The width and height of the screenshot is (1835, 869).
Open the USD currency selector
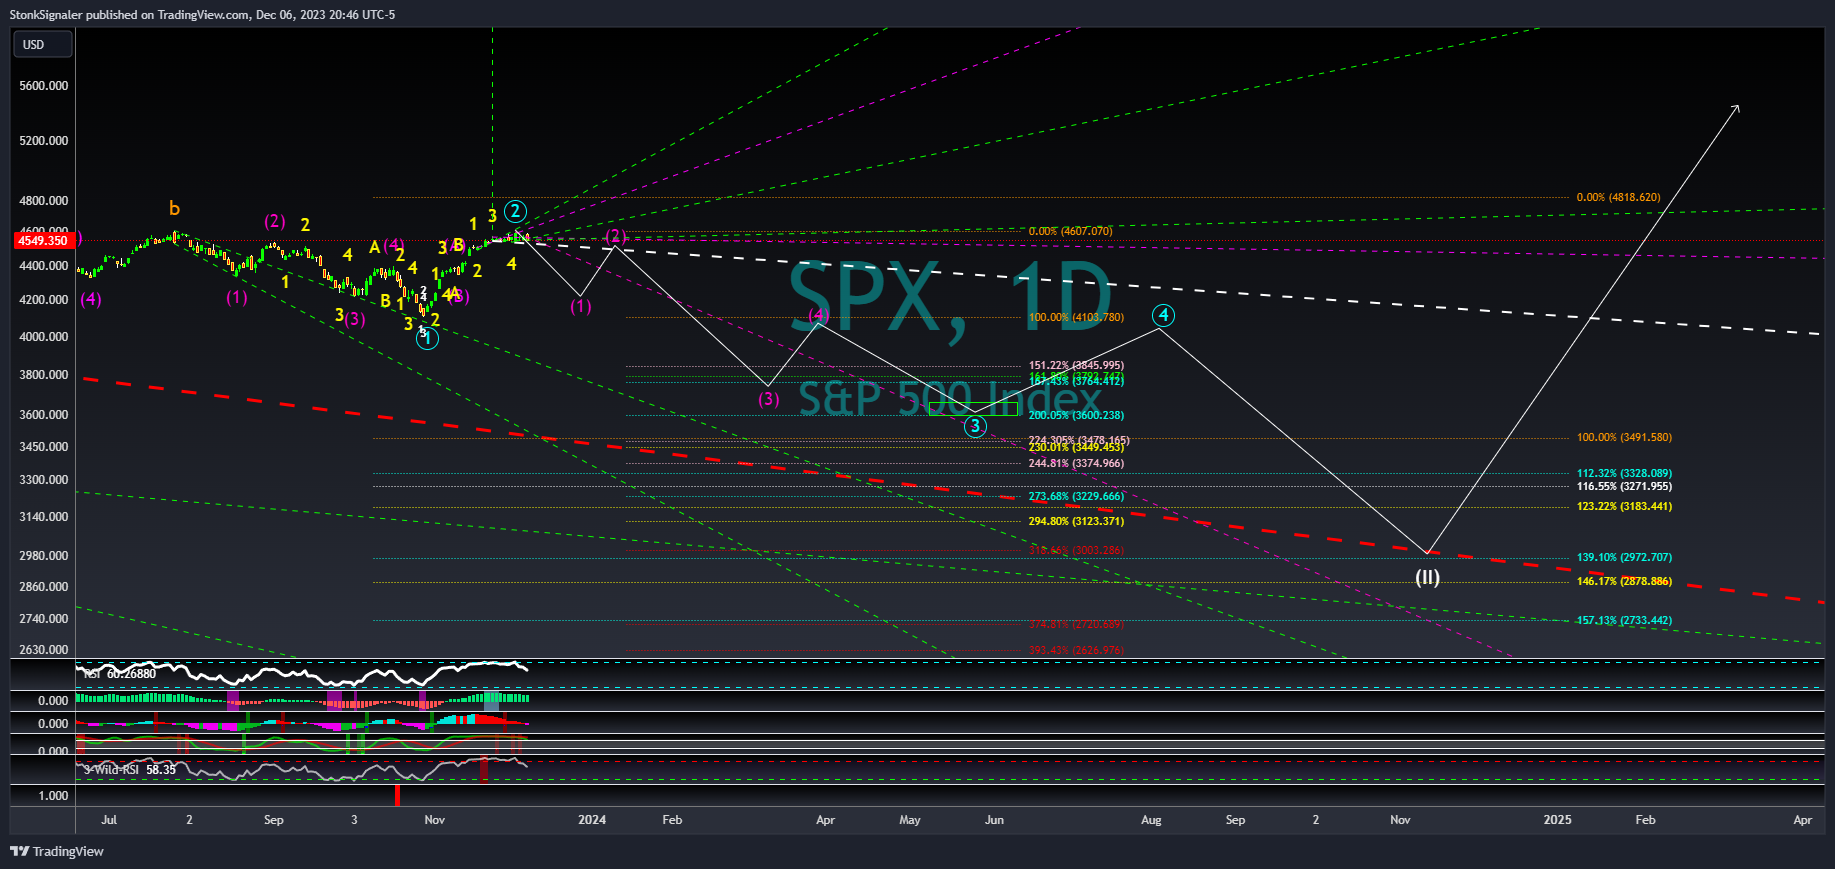[43, 44]
